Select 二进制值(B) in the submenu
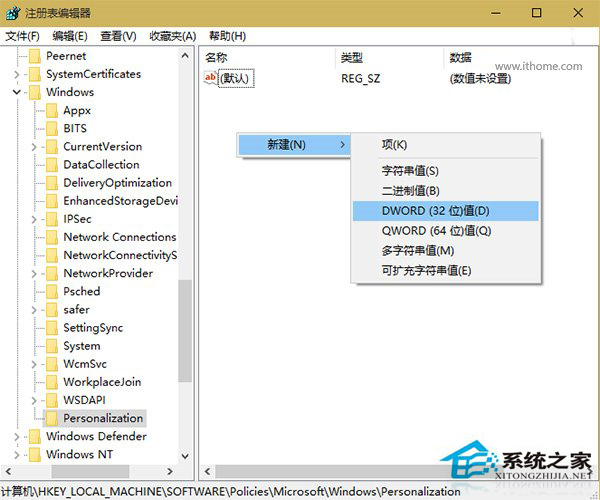The height and width of the screenshot is (500, 600). point(445,191)
